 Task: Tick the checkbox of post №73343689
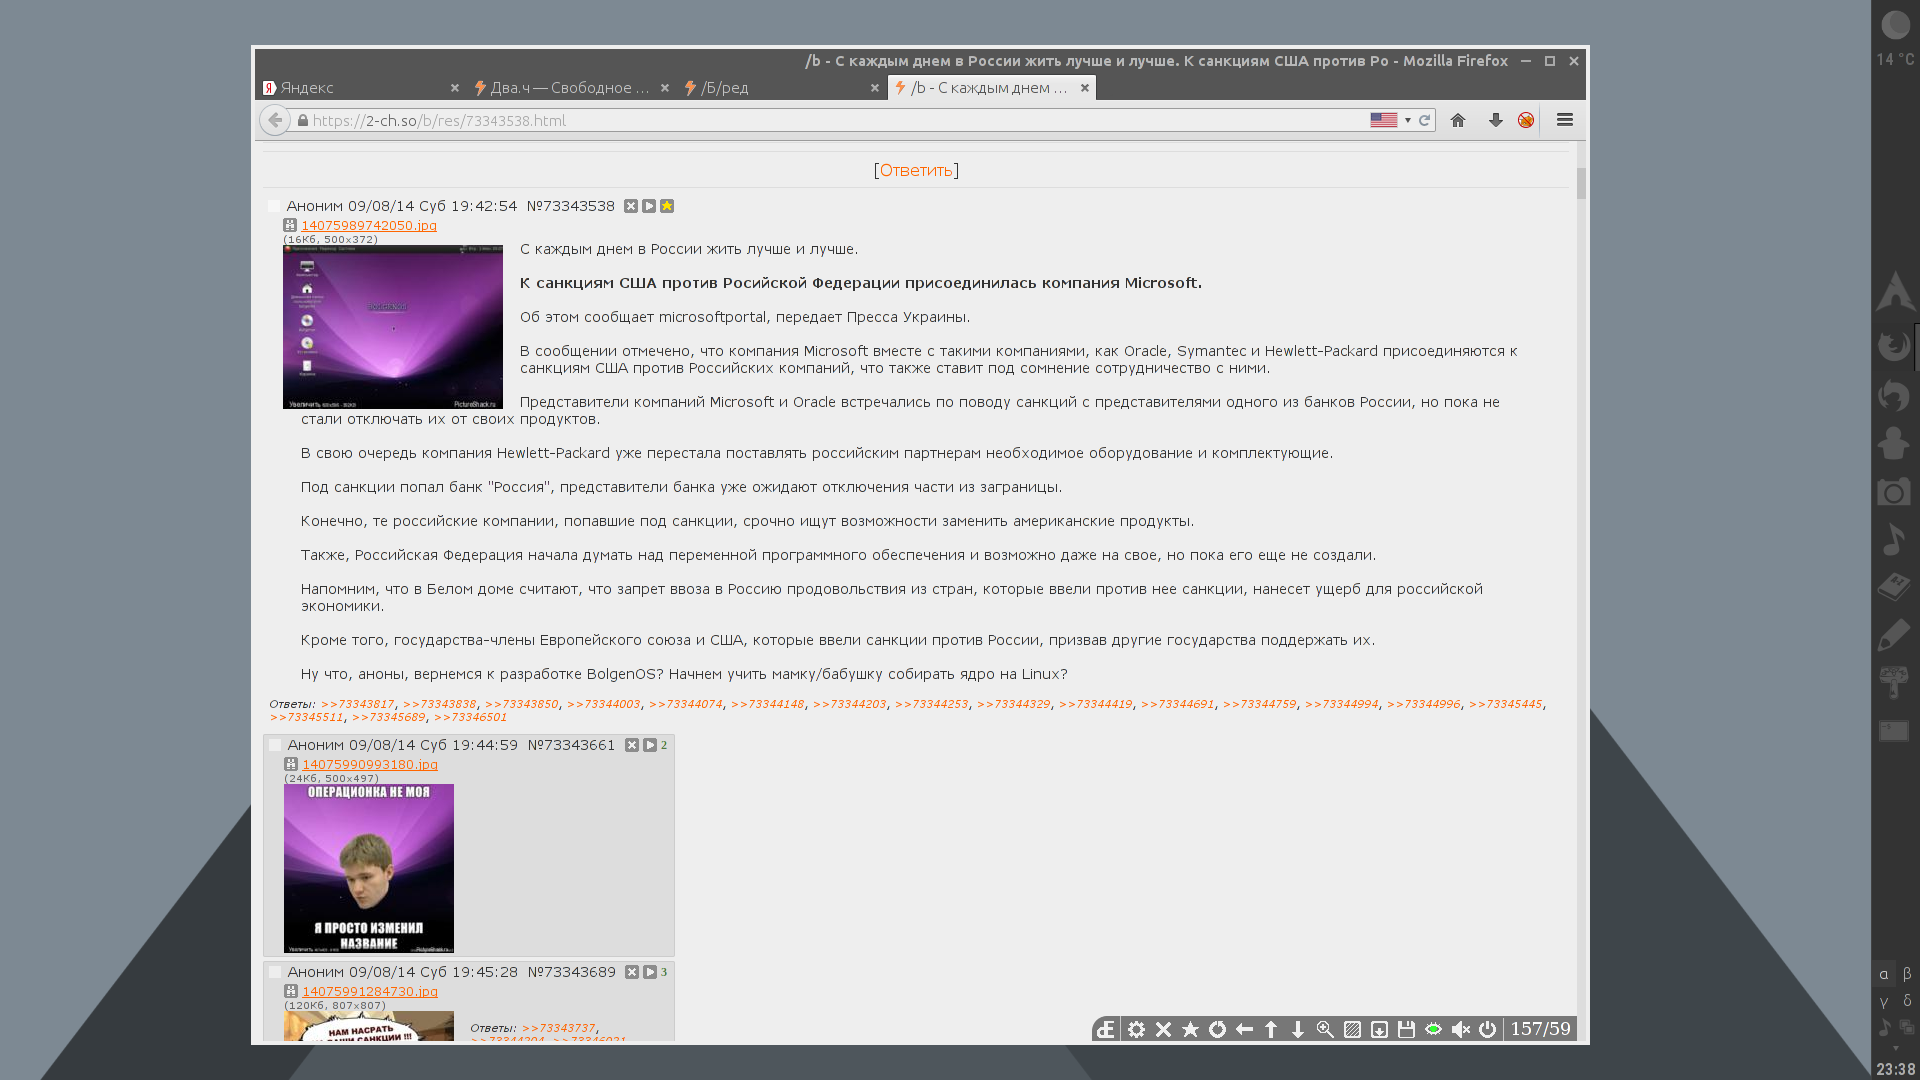[275, 972]
